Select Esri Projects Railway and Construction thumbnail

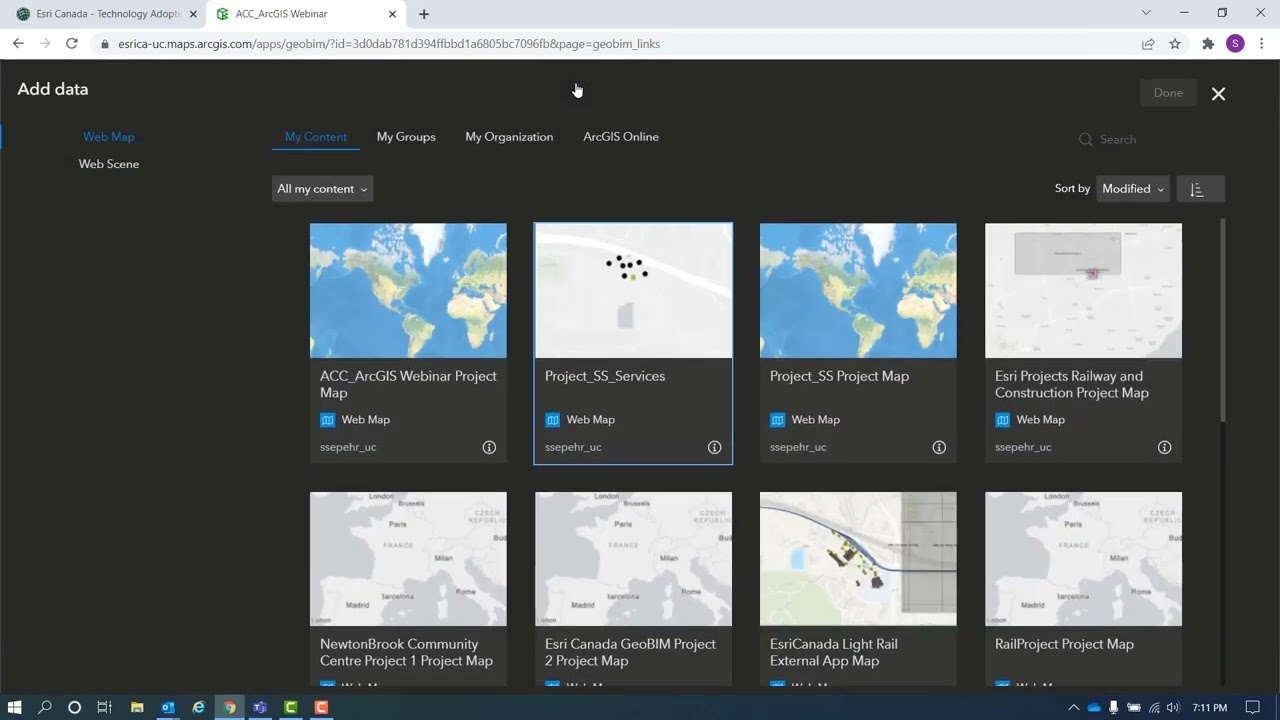(x=1083, y=290)
